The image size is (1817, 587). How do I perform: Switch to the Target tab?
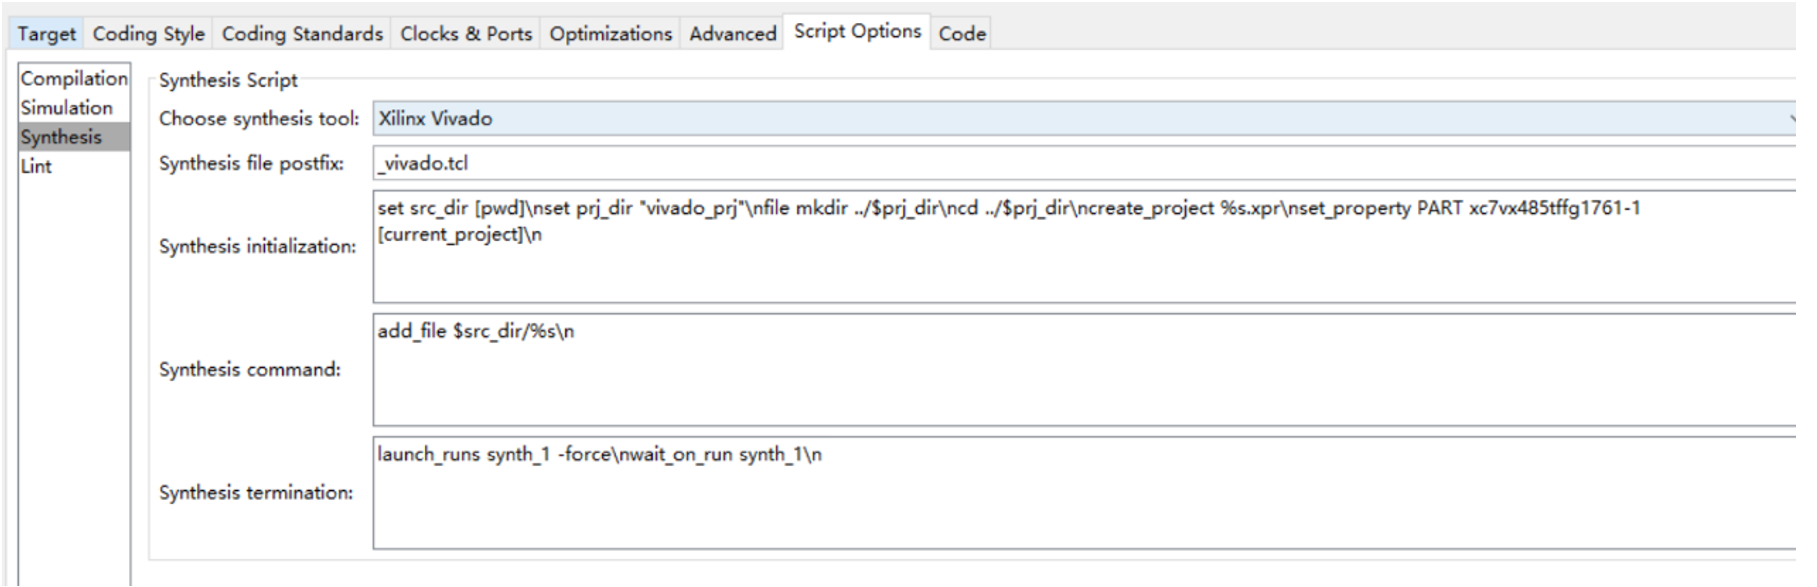[46, 34]
